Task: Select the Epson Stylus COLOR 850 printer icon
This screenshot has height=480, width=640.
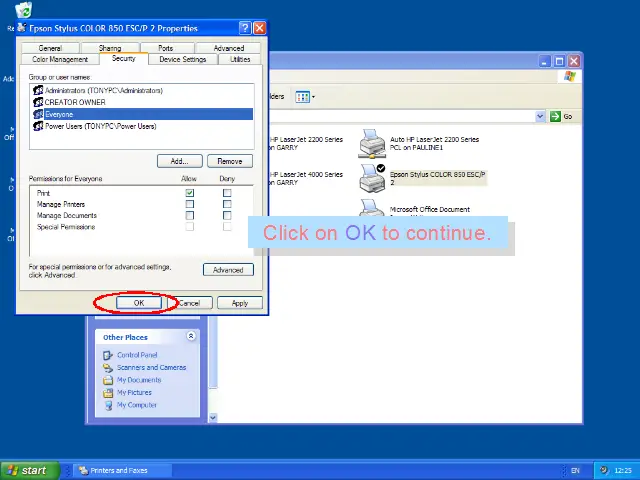Action: [x=372, y=178]
